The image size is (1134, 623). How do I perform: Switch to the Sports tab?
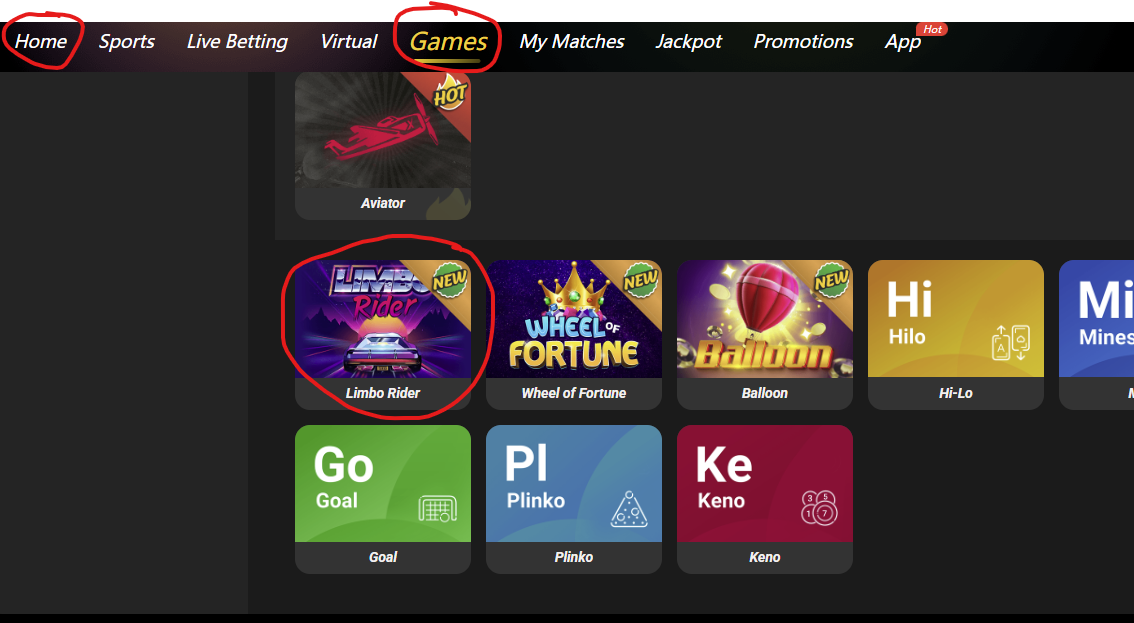coord(127,41)
